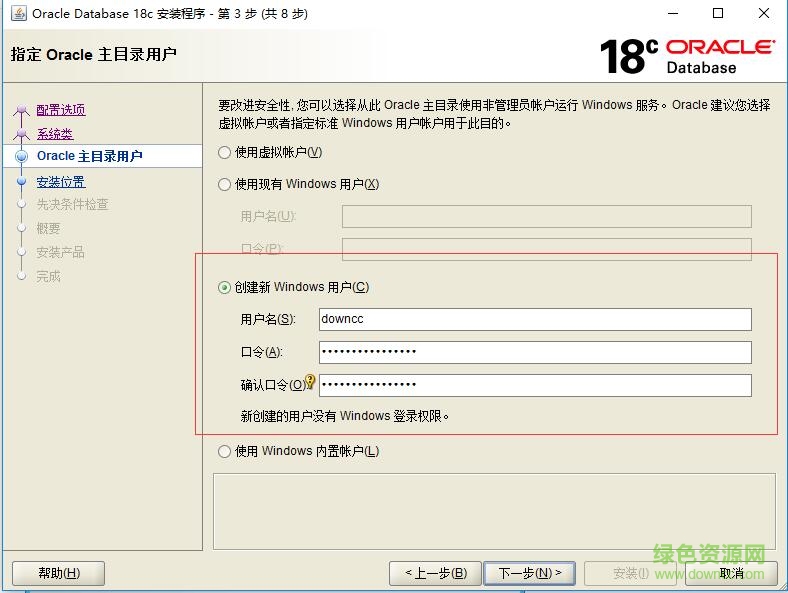The width and height of the screenshot is (788, 593).
Task: Go to the 安装位置 step link
Action: point(61,182)
